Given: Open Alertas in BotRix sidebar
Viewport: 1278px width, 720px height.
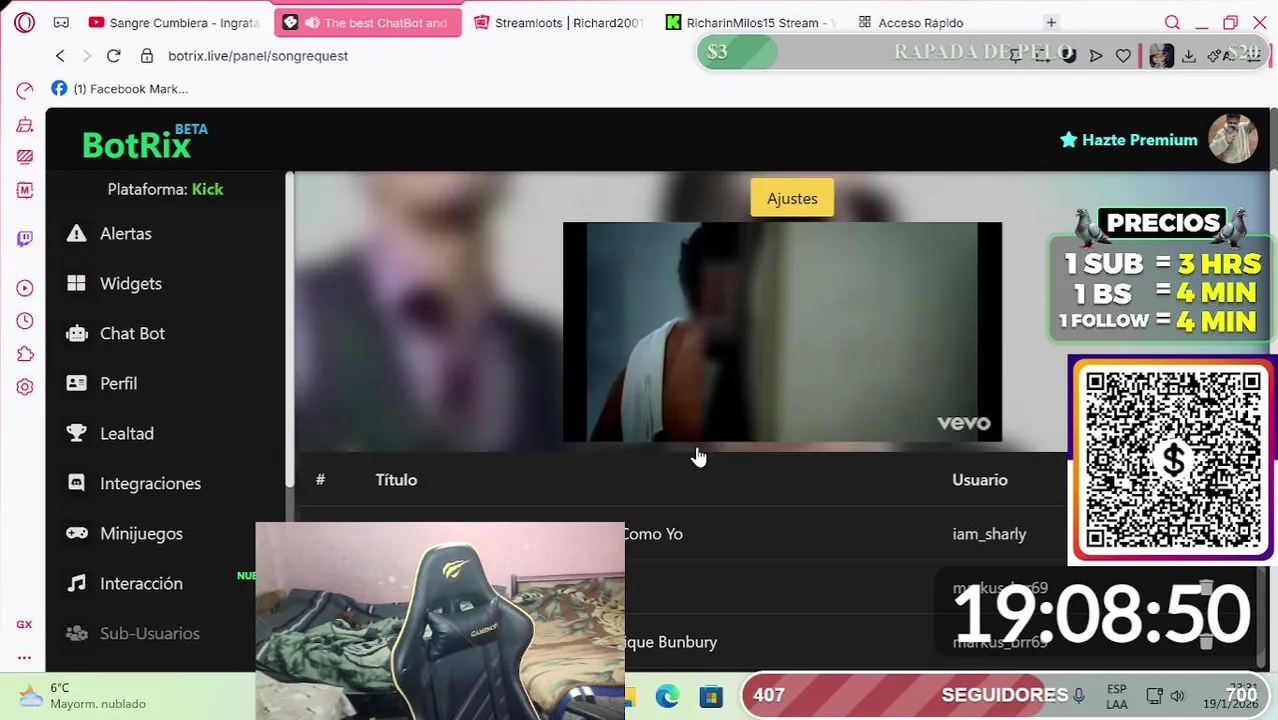Looking at the screenshot, I should coord(126,233).
